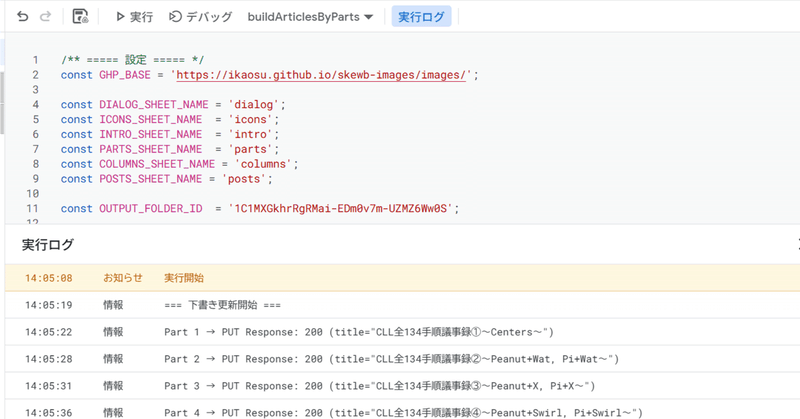Click the お知らせ log level label
The image size is (800, 419).
coord(123,278)
